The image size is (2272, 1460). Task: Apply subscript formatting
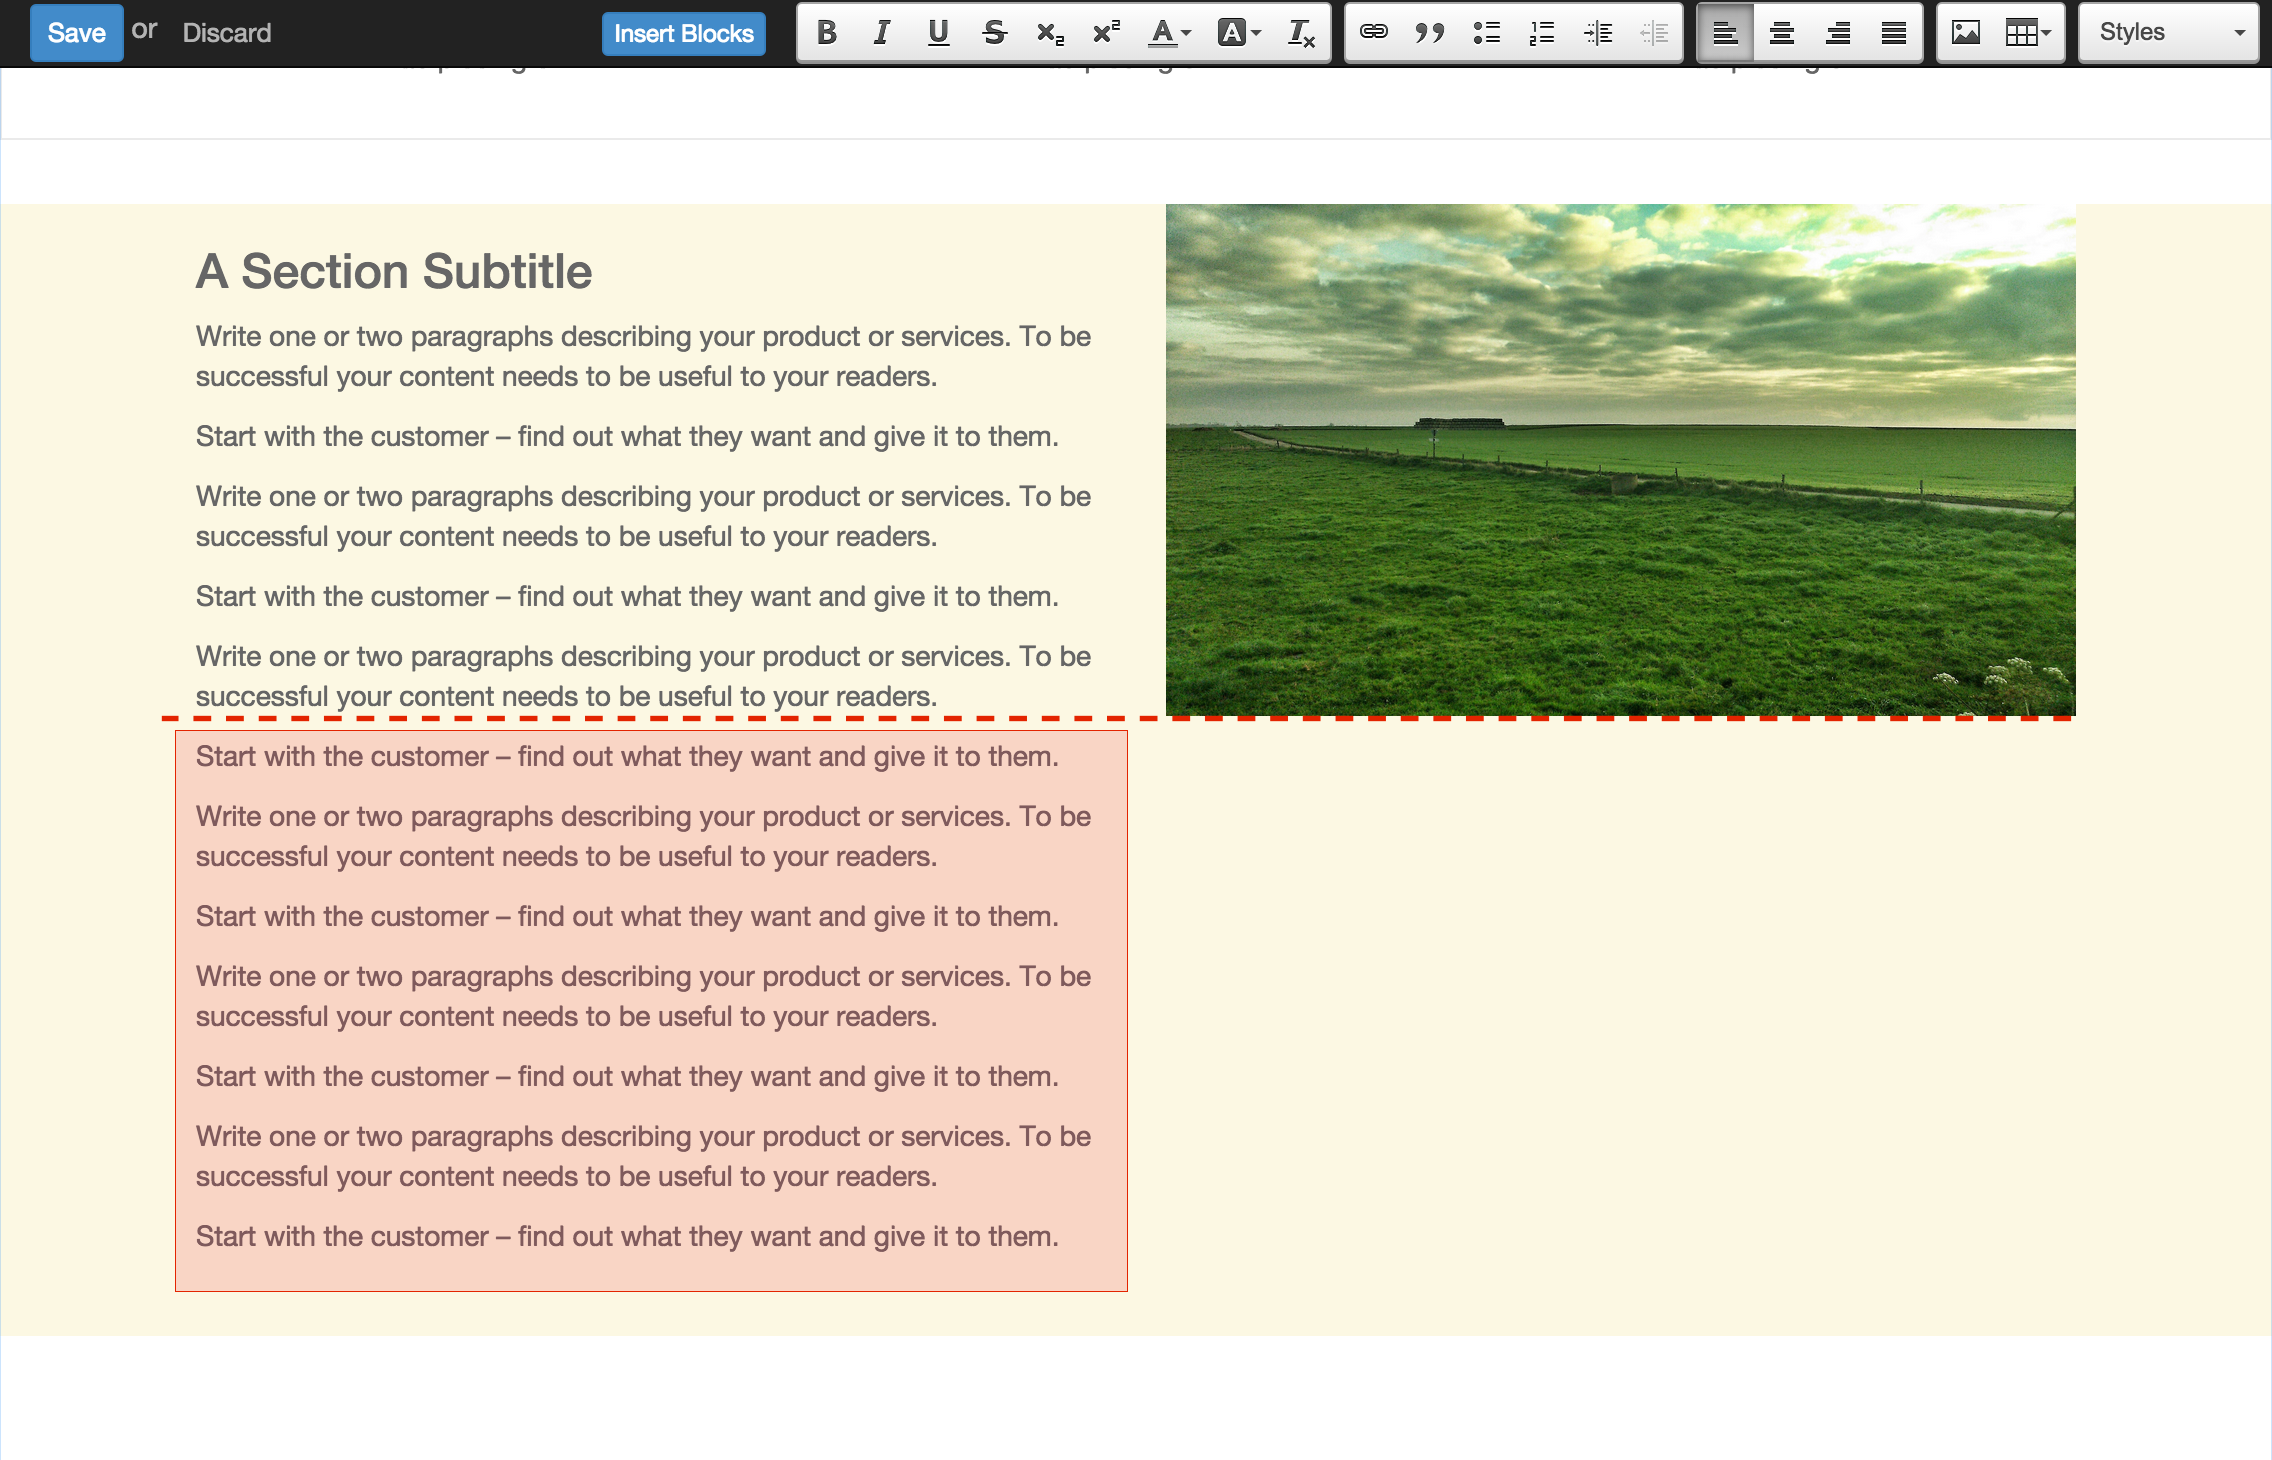[x=1049, y=33]
